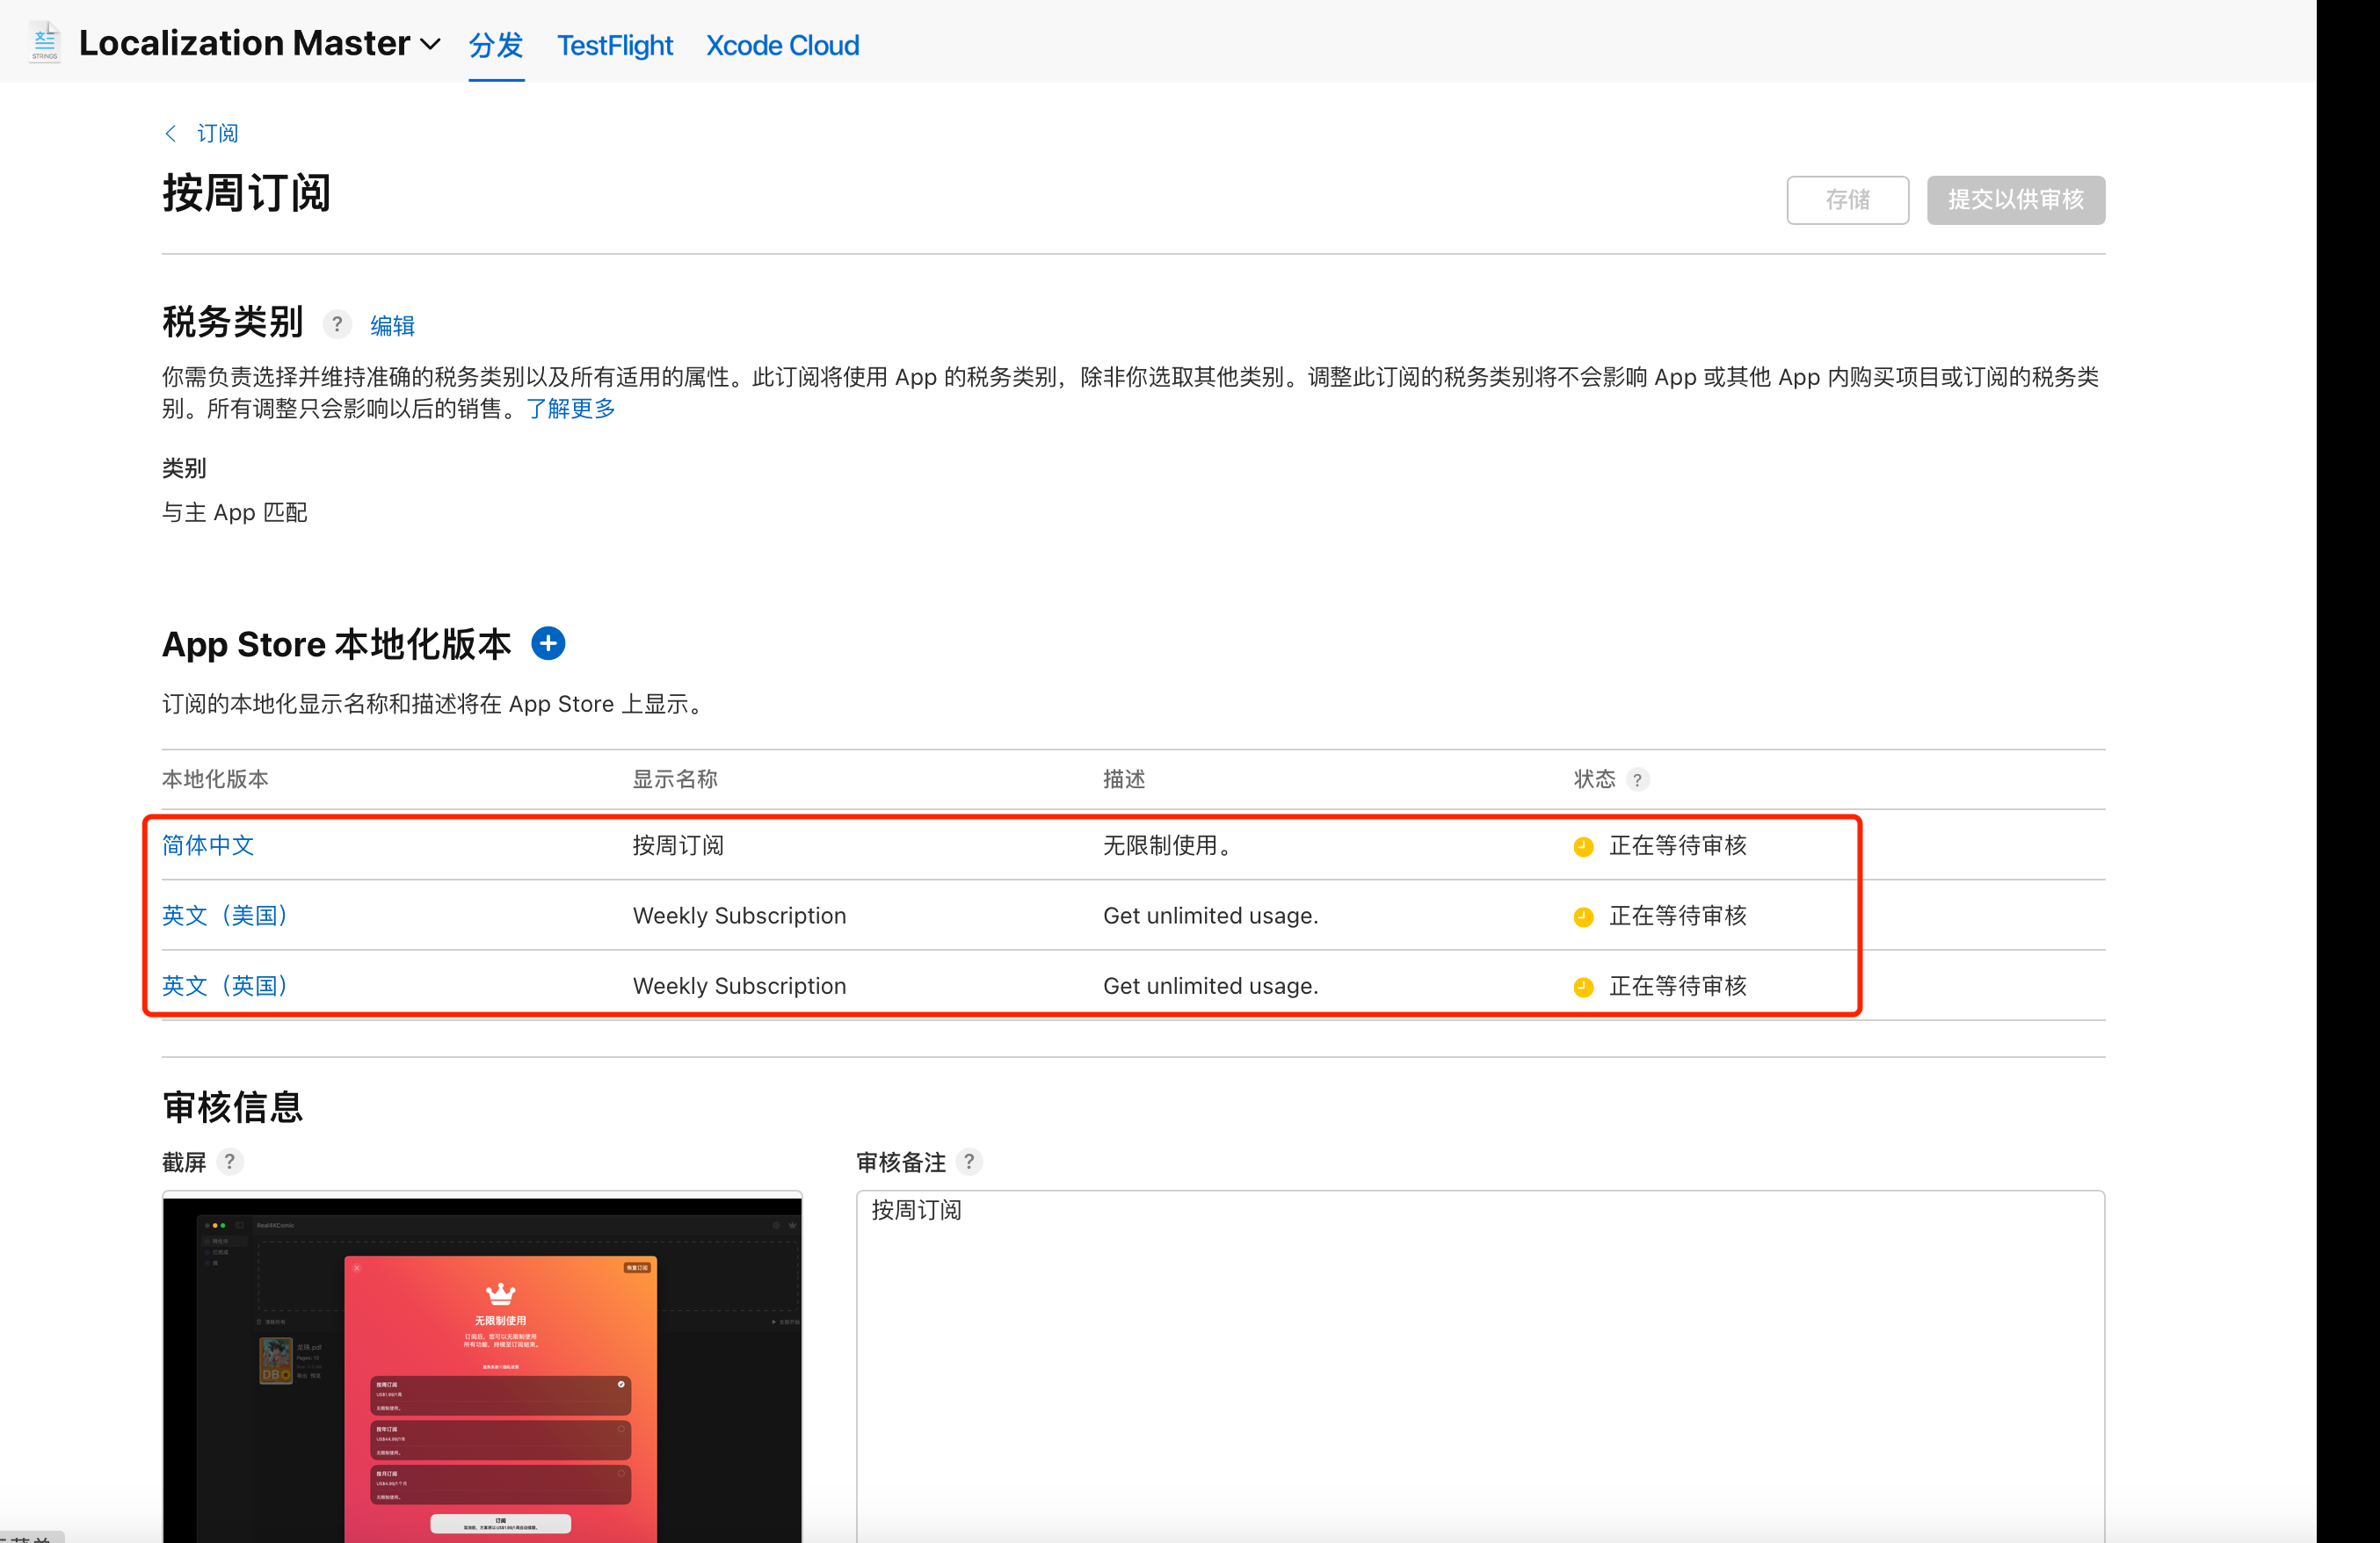Viewport: 2380px width, 1543px height.
Task: Click the 订阅 breadcrumb link
Action: (217, 133)
